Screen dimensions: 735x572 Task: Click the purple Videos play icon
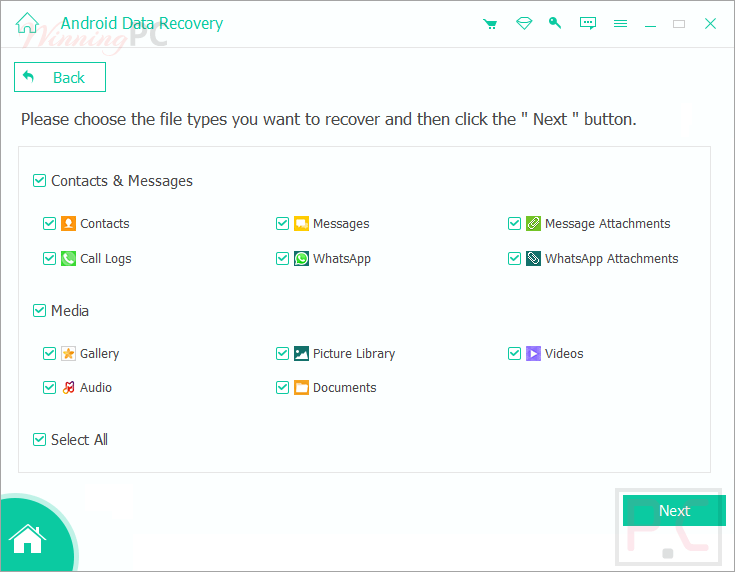(x=533, y=353)
